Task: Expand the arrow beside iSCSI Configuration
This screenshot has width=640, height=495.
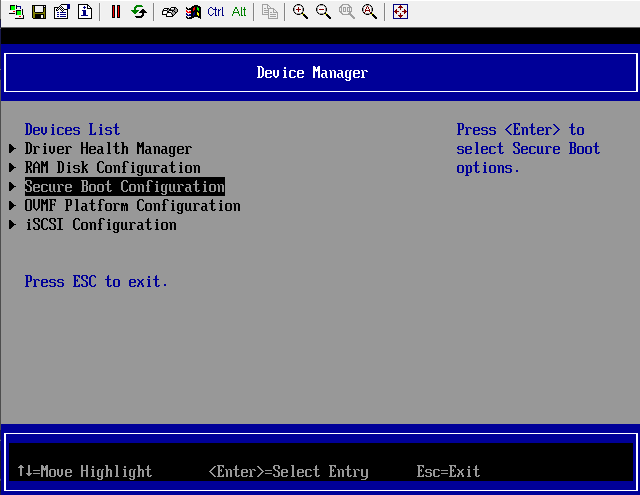Action: pyautogui.click(x=13, y=225)
